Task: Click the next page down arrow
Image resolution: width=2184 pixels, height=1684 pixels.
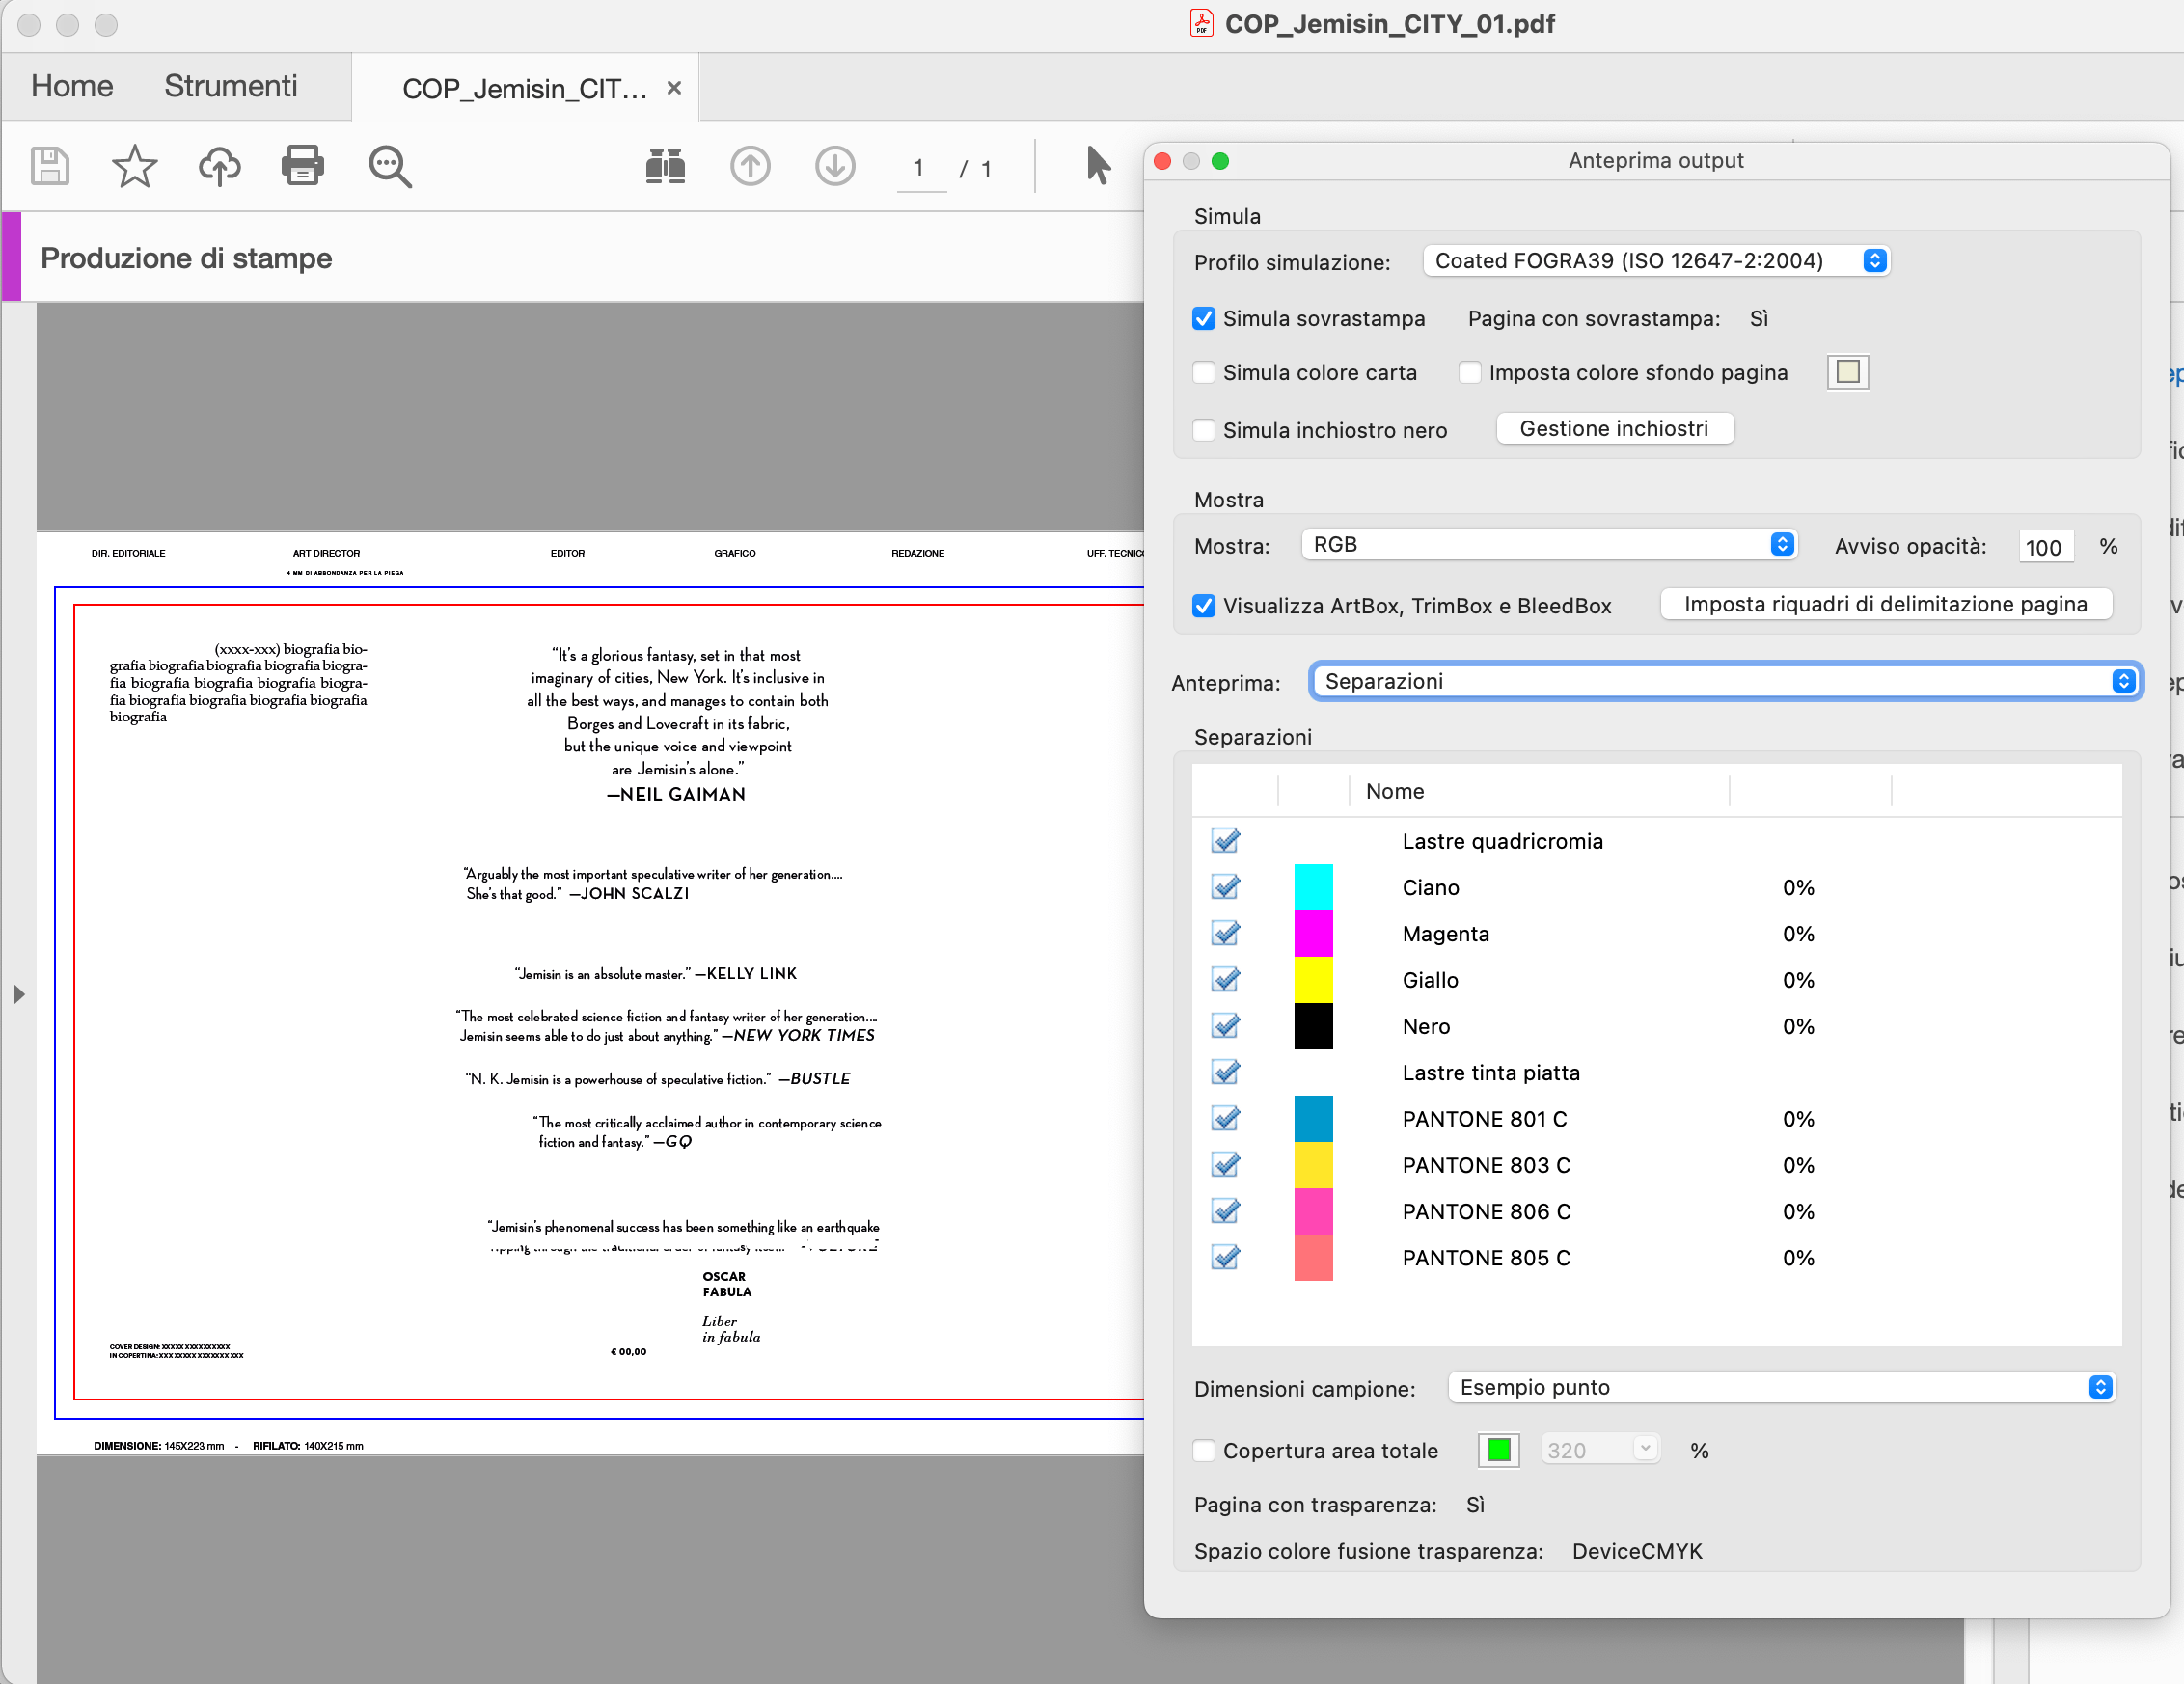Action: pos(835,166)
